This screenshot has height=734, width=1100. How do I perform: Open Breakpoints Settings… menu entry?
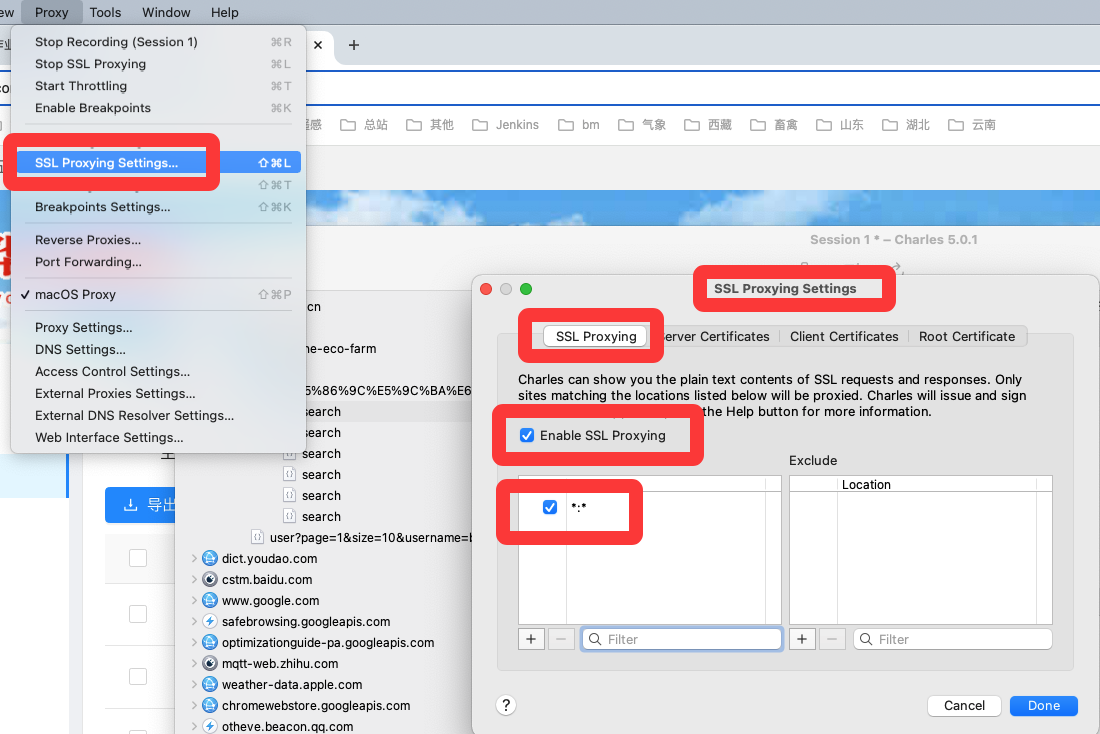(x=159, y=207)
